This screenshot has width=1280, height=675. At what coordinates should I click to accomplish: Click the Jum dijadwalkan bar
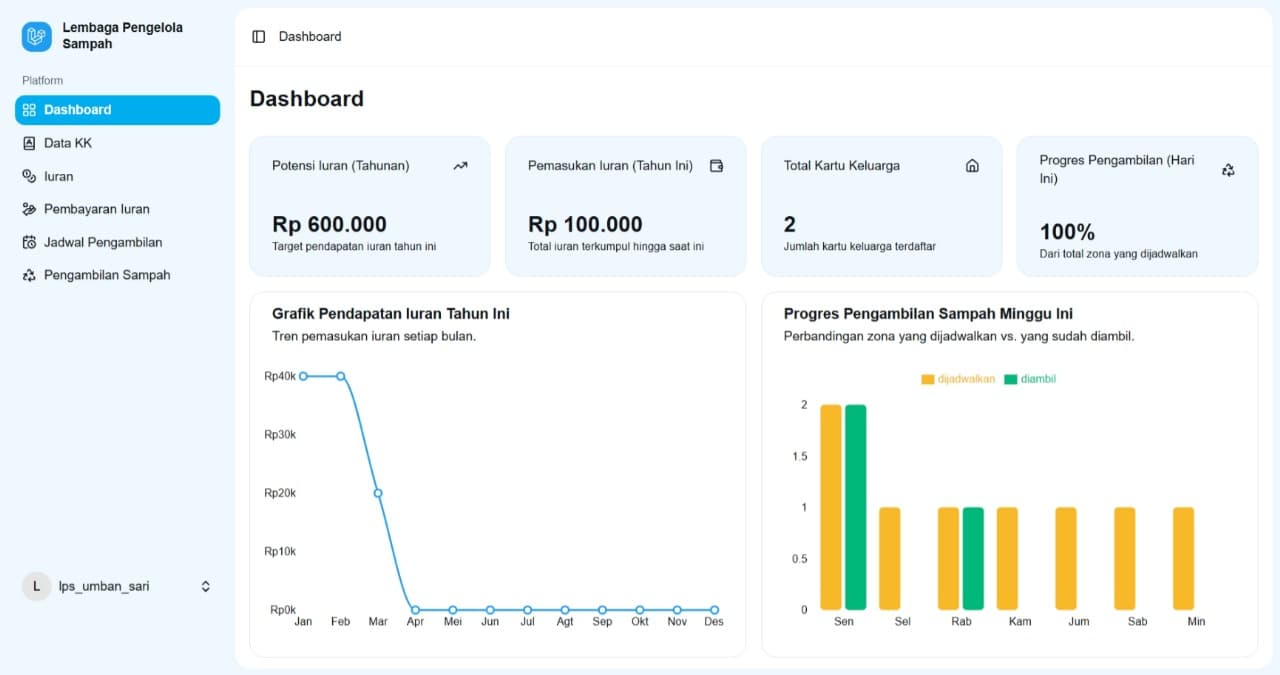[1066, 558]
